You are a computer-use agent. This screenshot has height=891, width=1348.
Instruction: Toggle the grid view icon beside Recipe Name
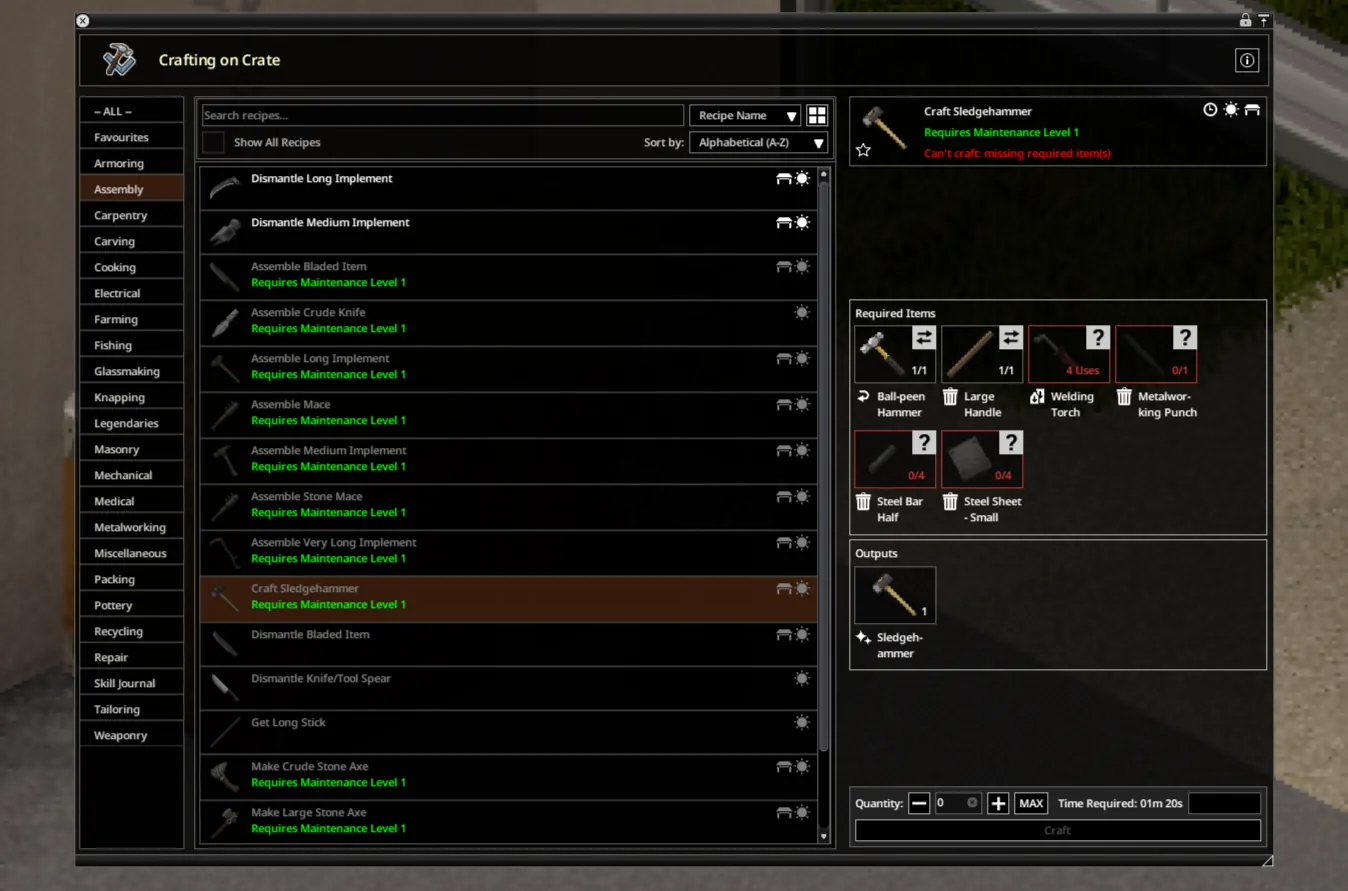coord(817,116)
